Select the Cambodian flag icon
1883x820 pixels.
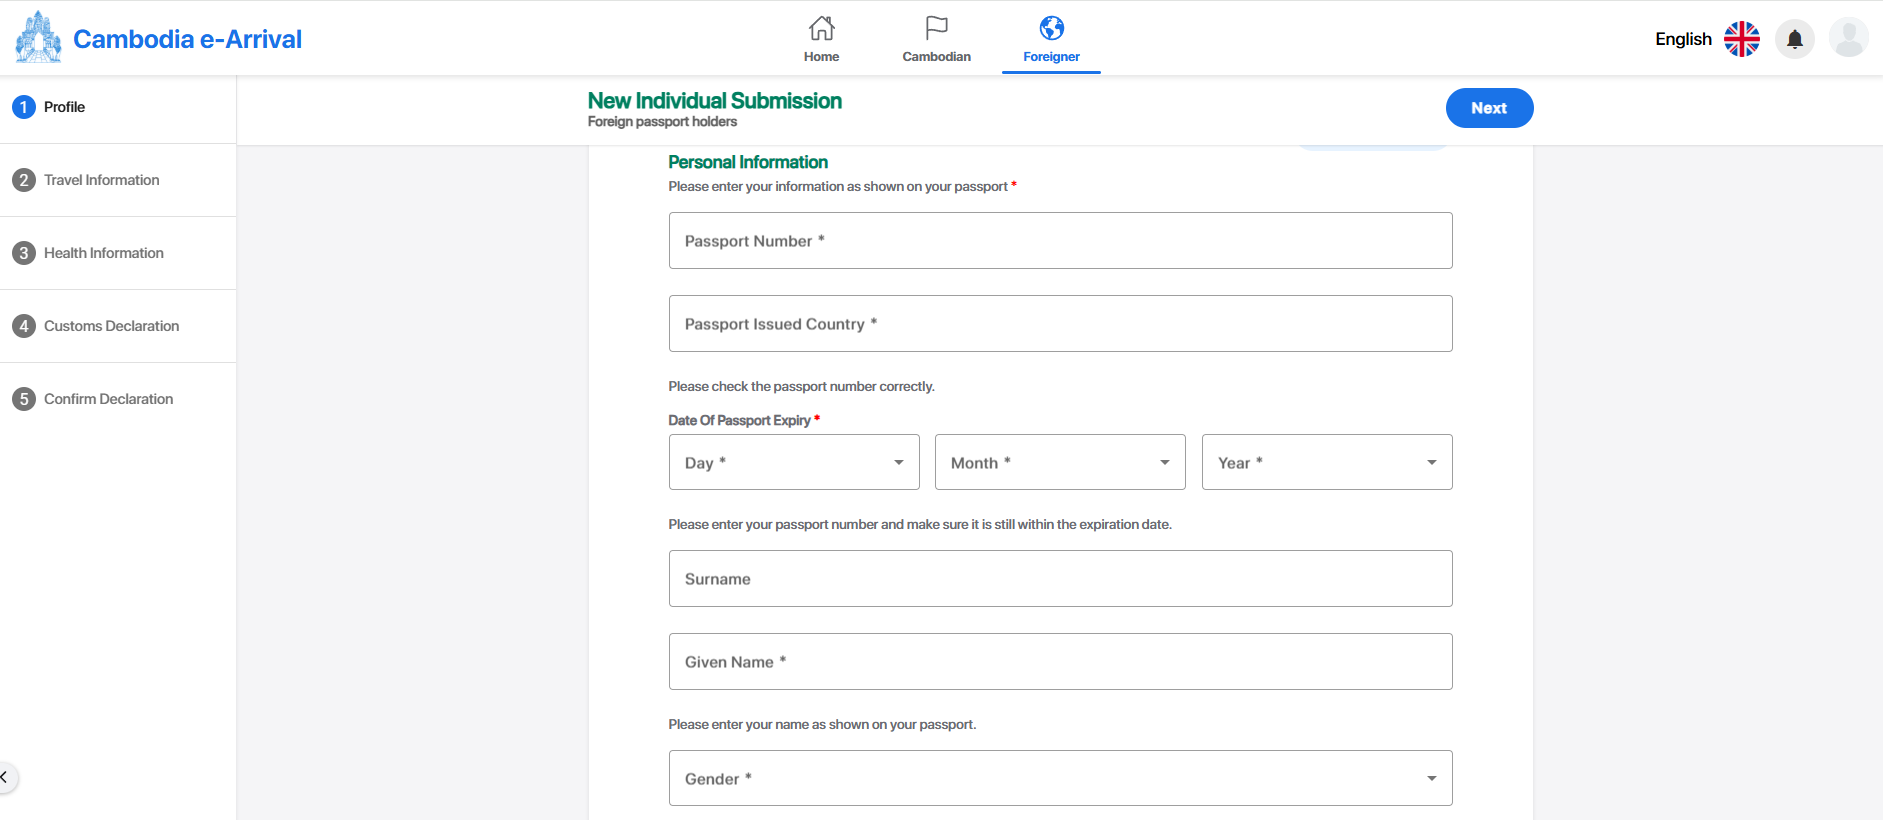(937, 28)
